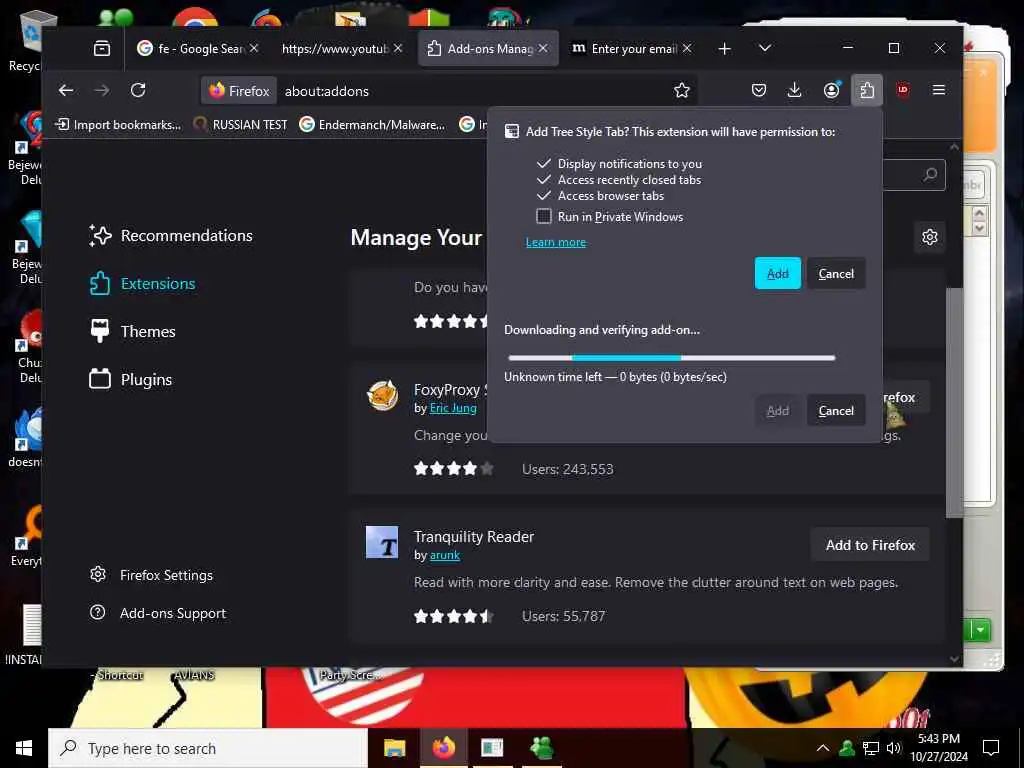Screen dimensions: 1024x768
Task: Click the add-ons search magnifier icon
Action: 930,174
